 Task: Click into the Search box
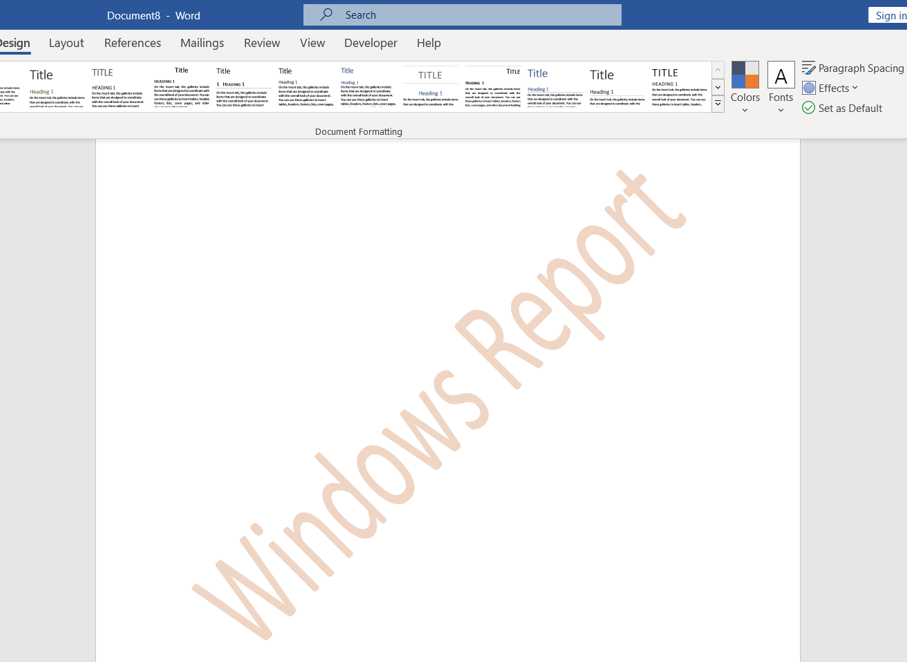pyautogui.click(x=462, y=15)
